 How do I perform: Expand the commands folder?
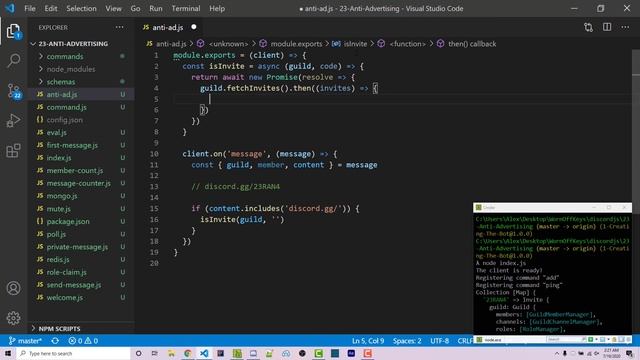[x=64, y=56]
